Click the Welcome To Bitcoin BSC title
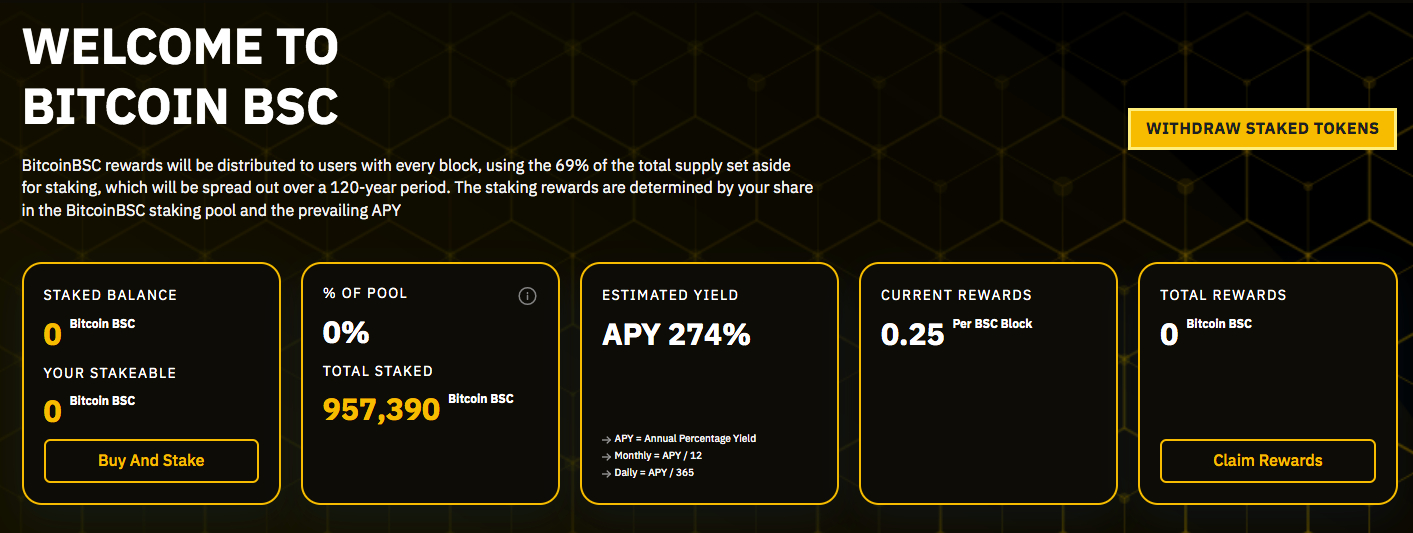This screenshot has width=1413, height=533. coord(181,77)
